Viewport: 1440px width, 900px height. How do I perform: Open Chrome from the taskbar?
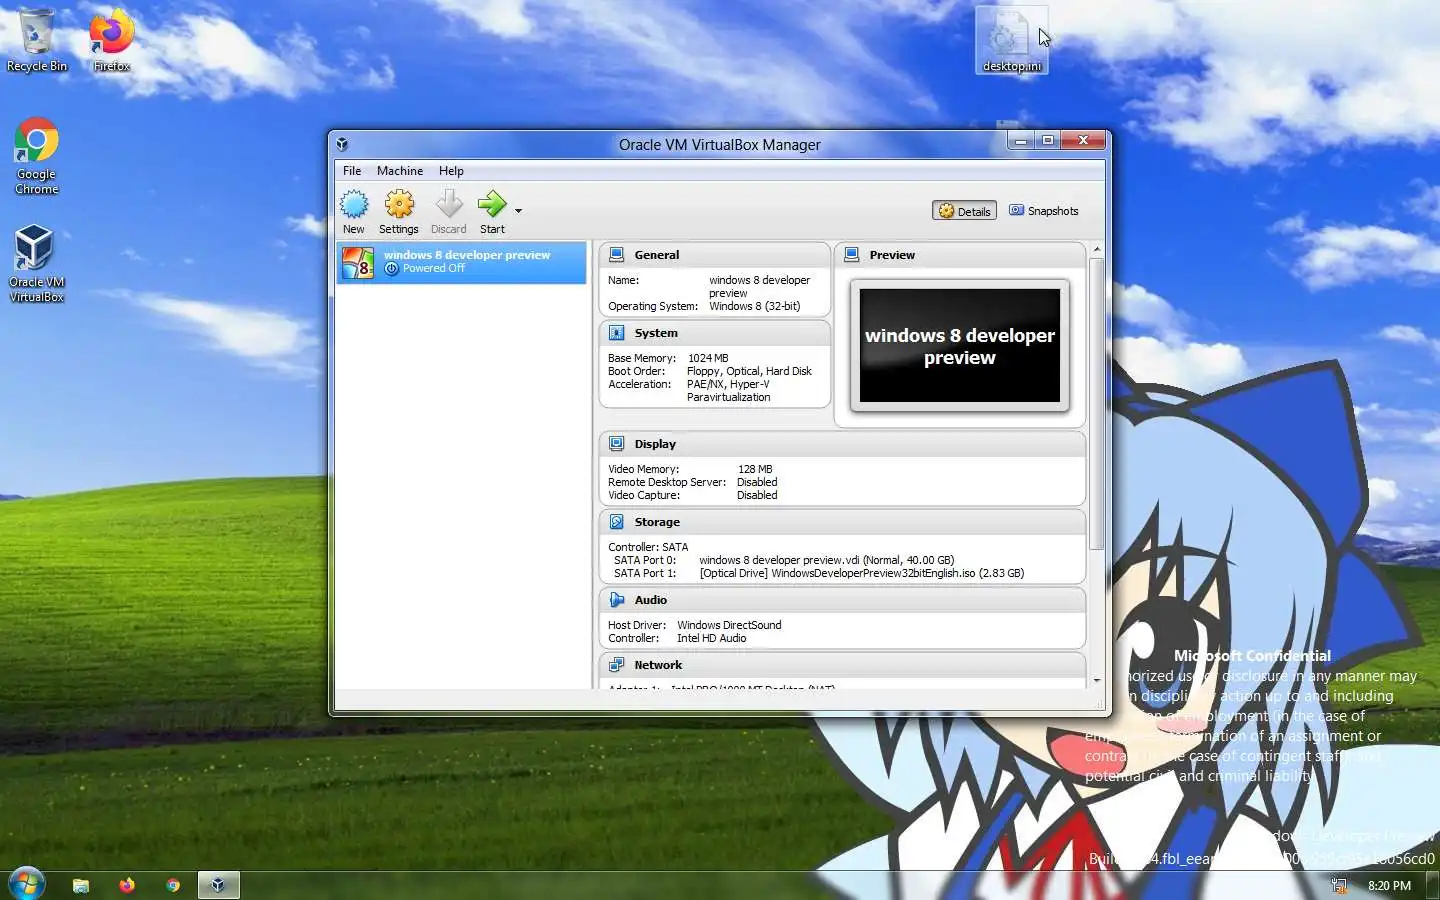click(173, 885)
